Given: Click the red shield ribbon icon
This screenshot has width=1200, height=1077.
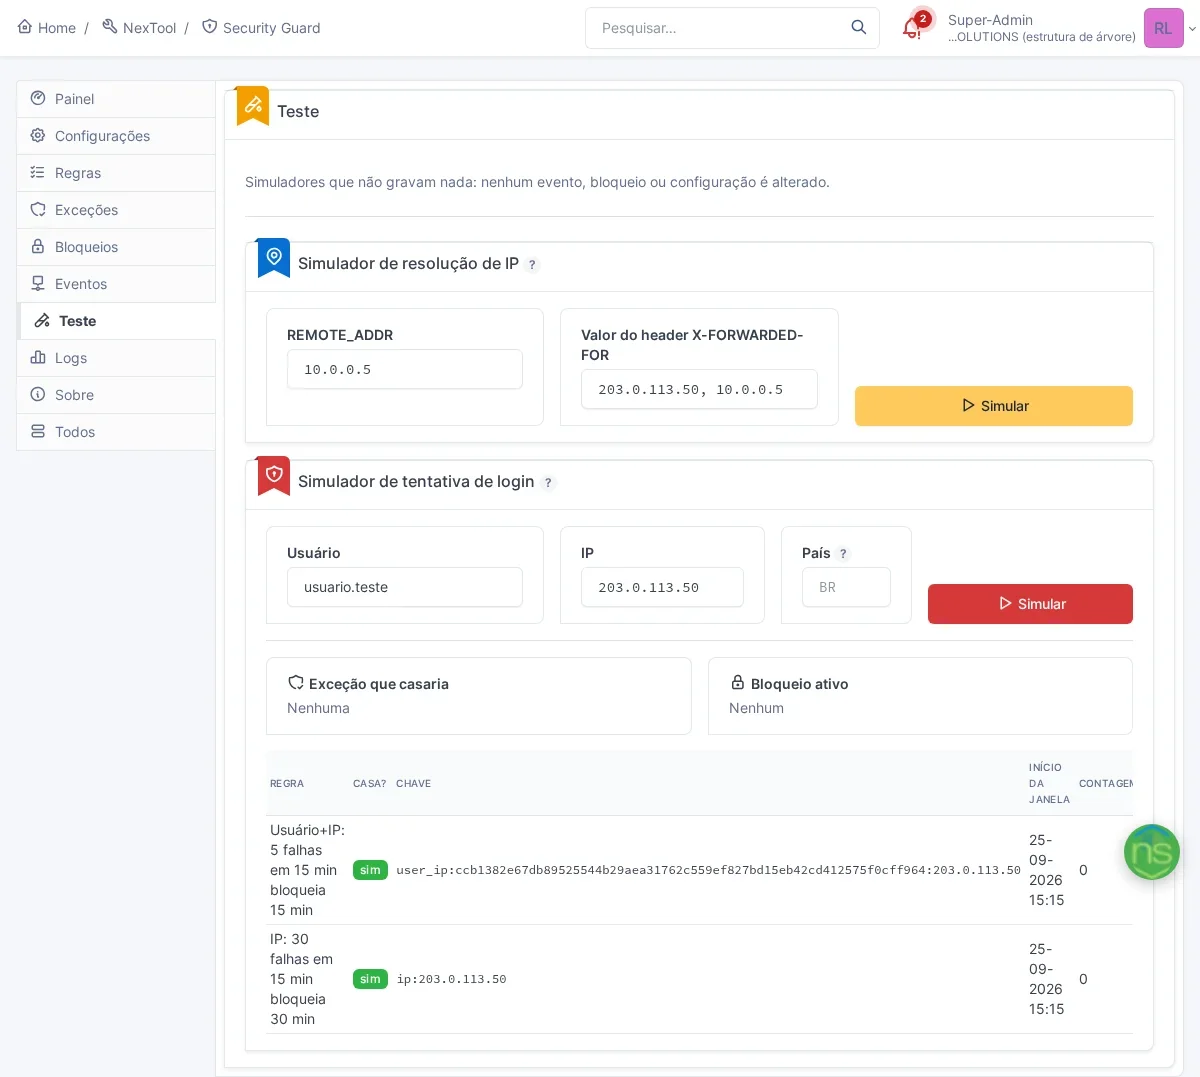Looking at the screenshot, I should coord(274,475).
